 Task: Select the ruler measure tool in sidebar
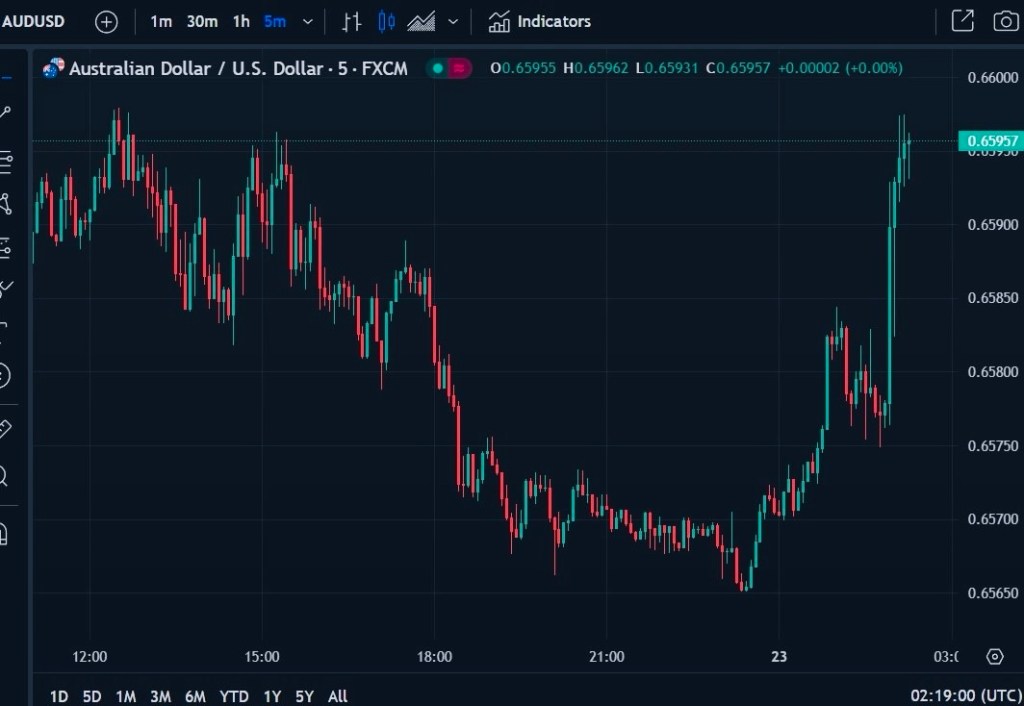5,429
